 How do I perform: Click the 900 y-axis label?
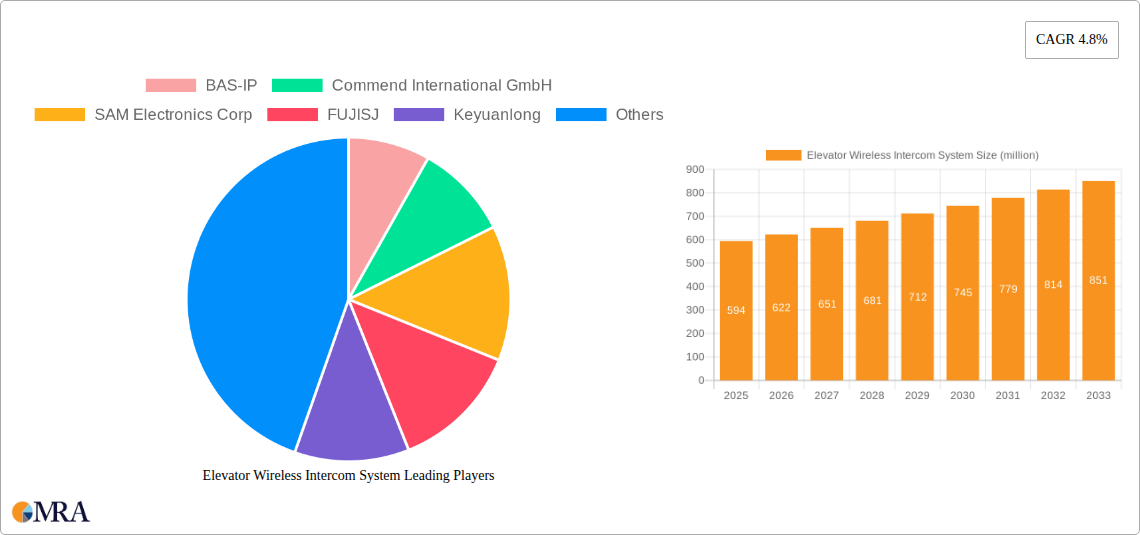pos(695,169)
